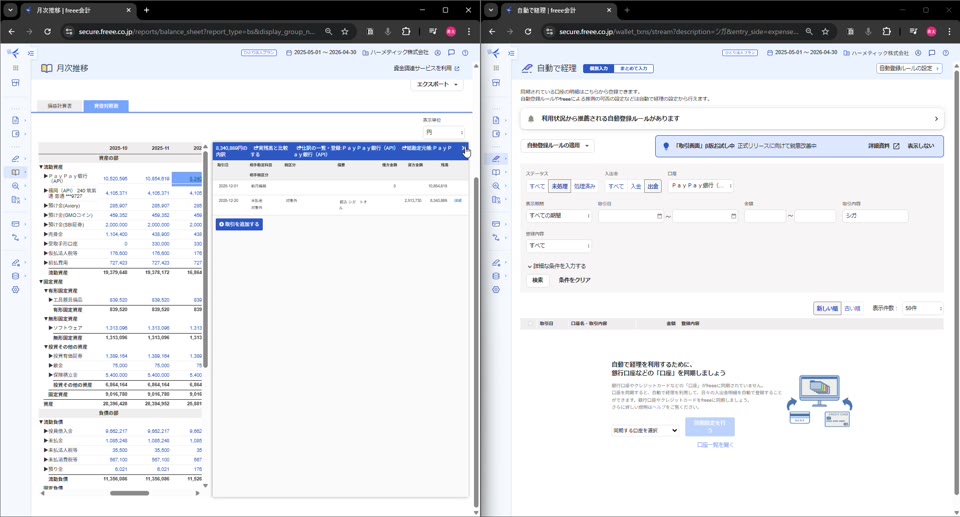Open the 自動登録ルールの適用 dropdown
The image size is (960, 517).
pos(559,146)
